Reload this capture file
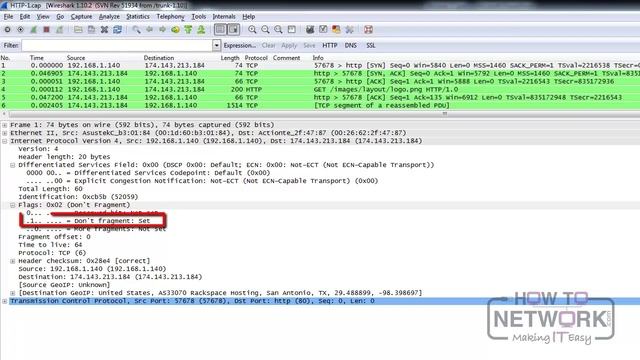The height and width of the screenshot is (360, 640). pos(118,30)
